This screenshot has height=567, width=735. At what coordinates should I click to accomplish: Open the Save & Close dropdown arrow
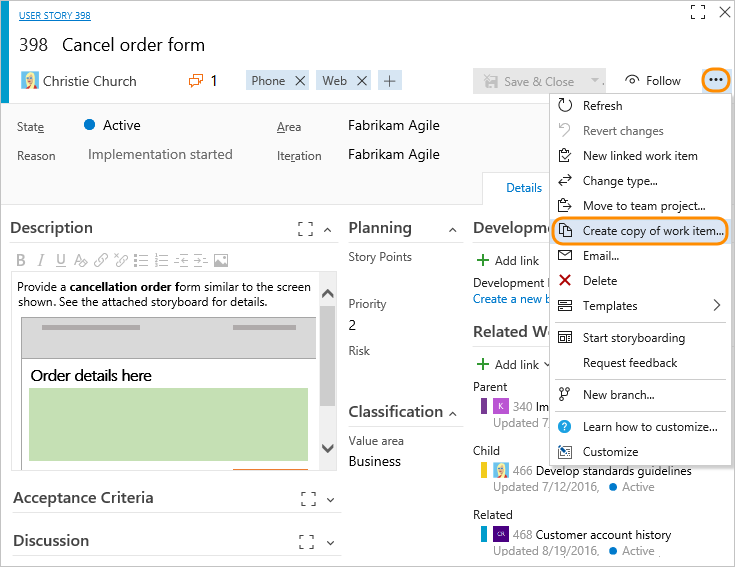coord(594,81)
